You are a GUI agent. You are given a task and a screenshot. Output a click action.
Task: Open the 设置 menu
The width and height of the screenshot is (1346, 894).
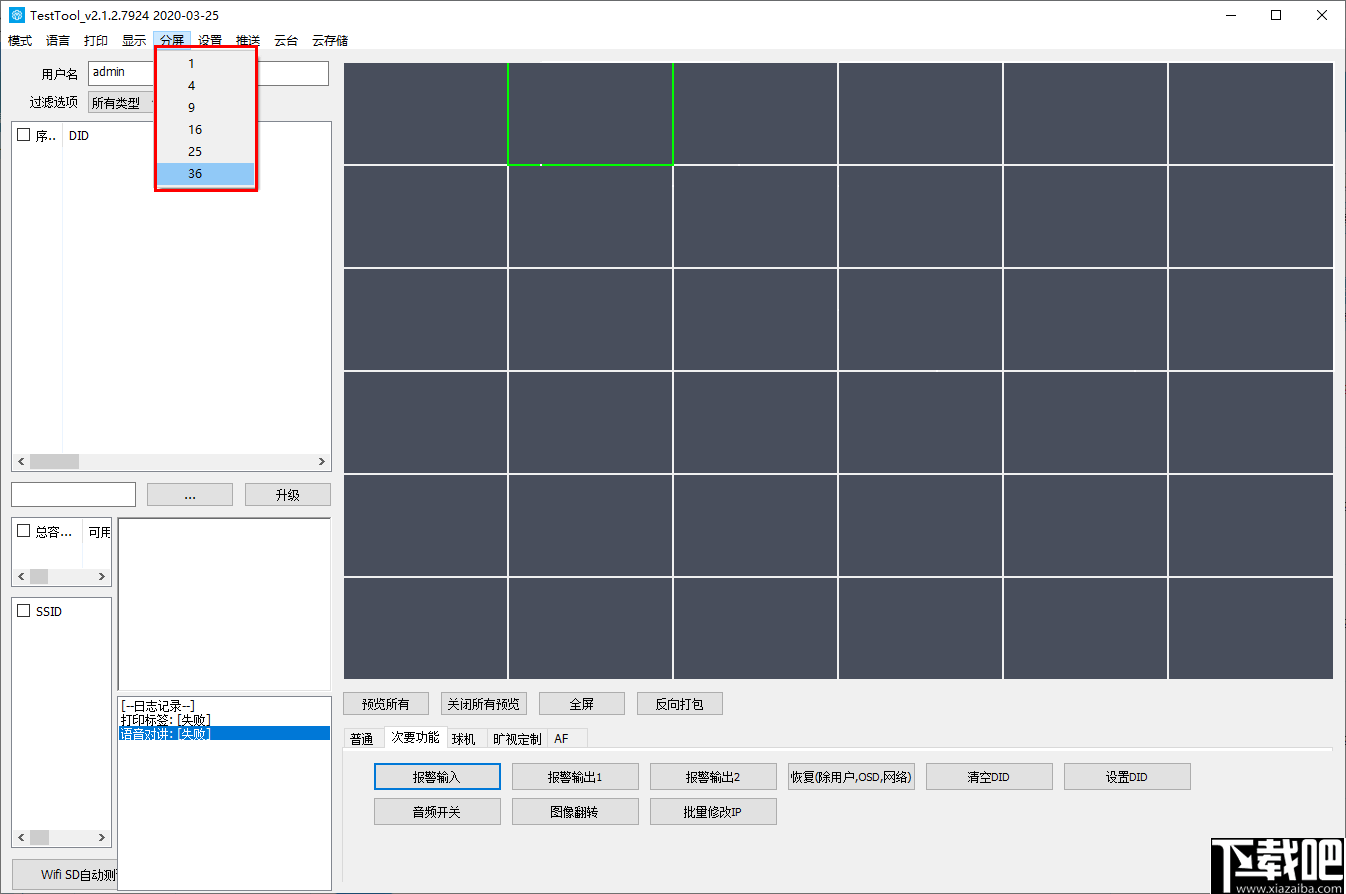point(210,40)
